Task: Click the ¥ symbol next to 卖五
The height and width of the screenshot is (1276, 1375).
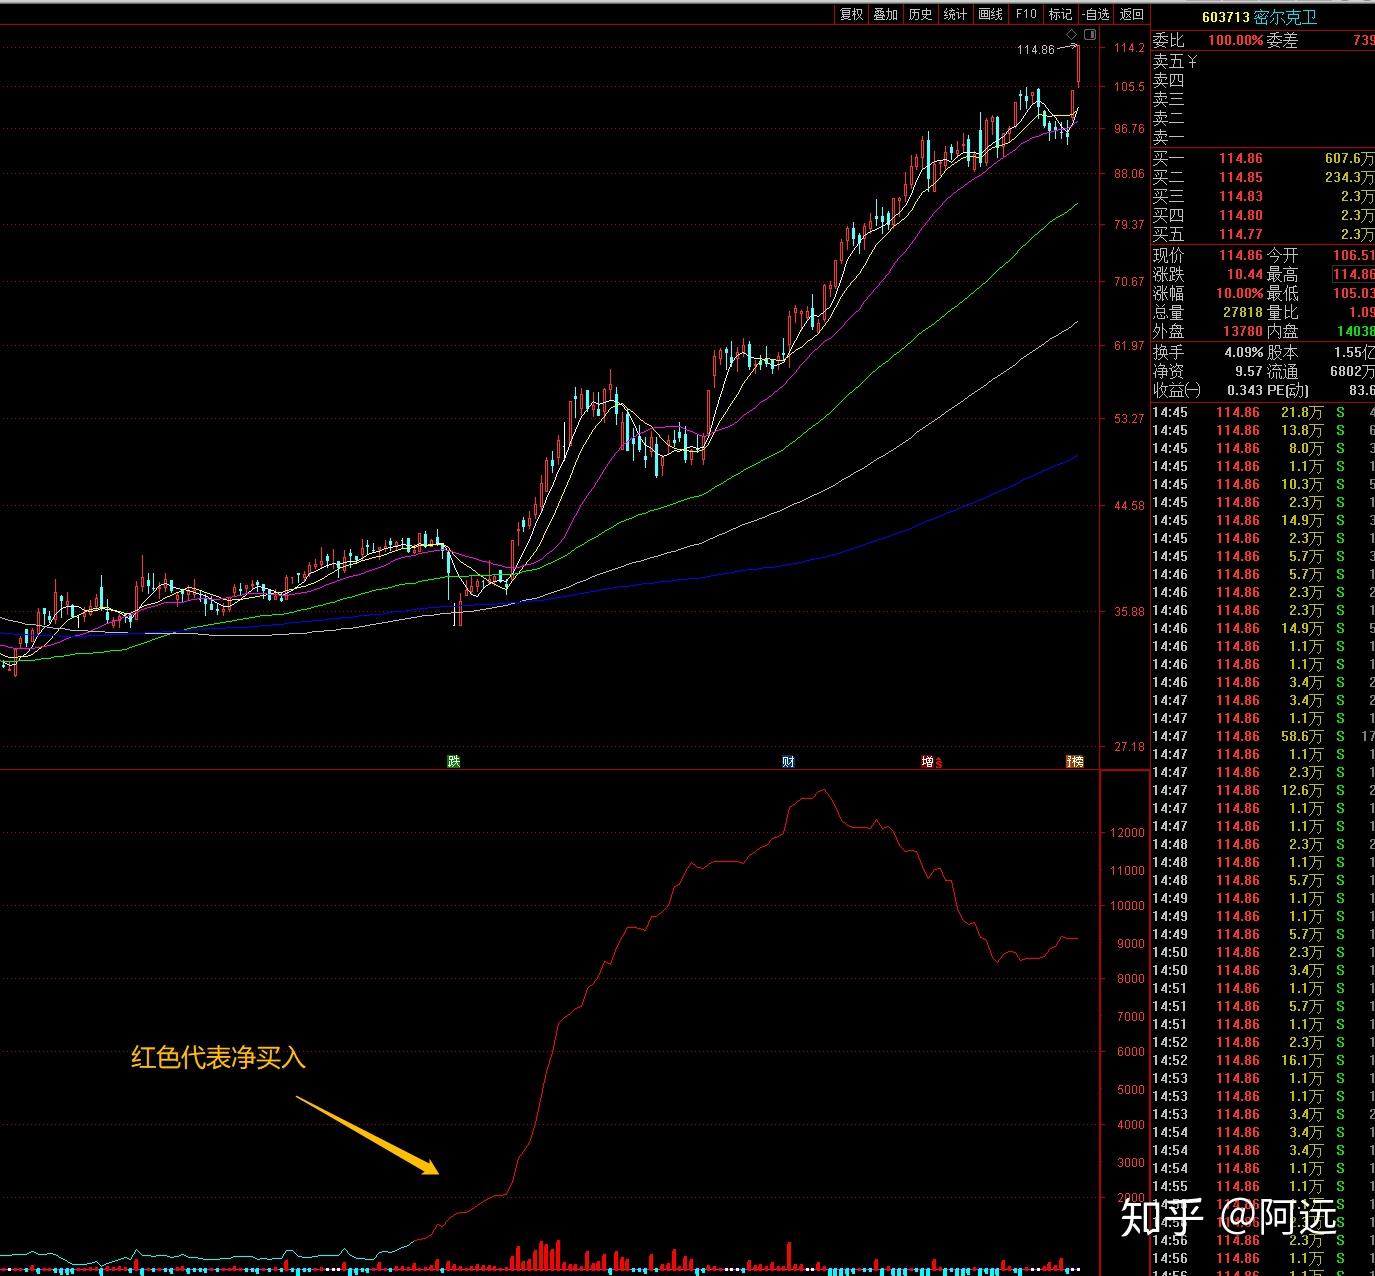Action: tap(1192, 61)
